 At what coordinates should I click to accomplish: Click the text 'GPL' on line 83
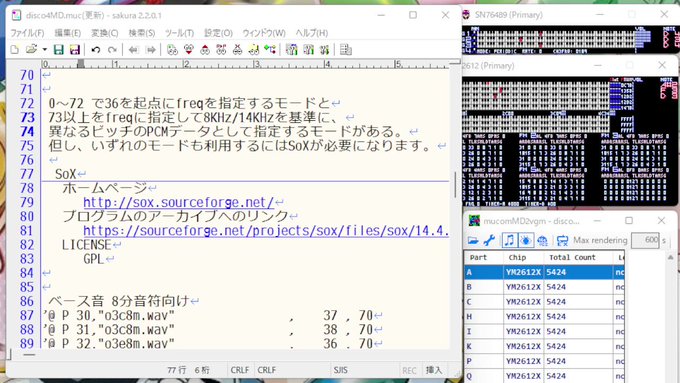(94, 259)
